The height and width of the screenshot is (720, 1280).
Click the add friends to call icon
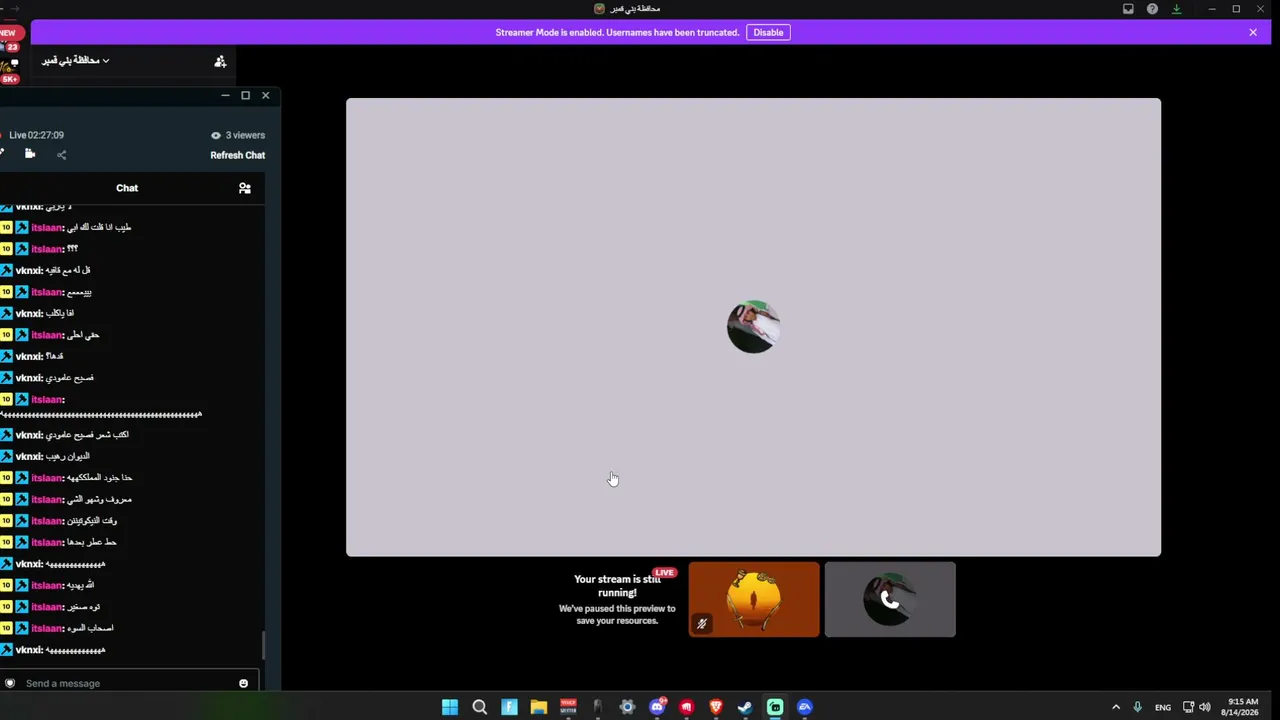point(220,61)
